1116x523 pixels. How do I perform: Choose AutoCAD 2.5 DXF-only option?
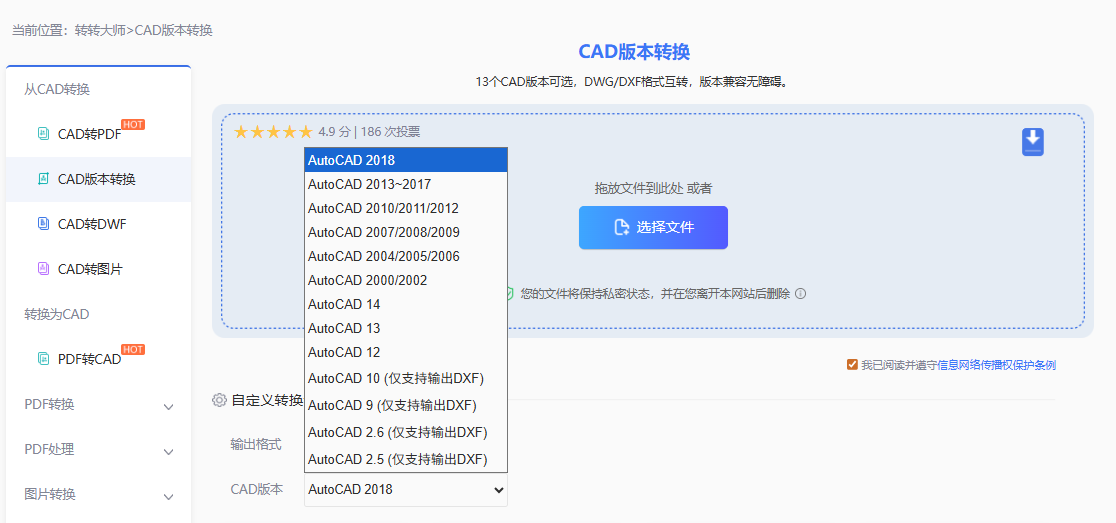click(x=406, y=459)
